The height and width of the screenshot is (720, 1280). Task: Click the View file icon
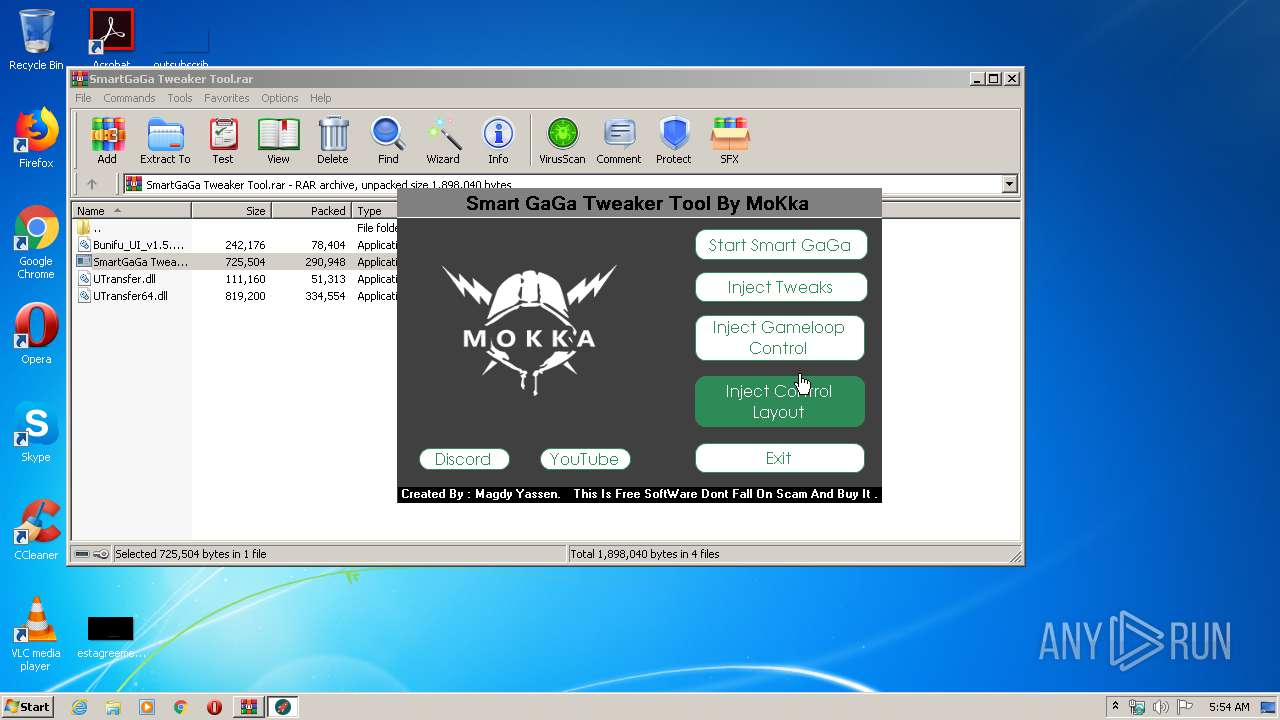[278, 140]
